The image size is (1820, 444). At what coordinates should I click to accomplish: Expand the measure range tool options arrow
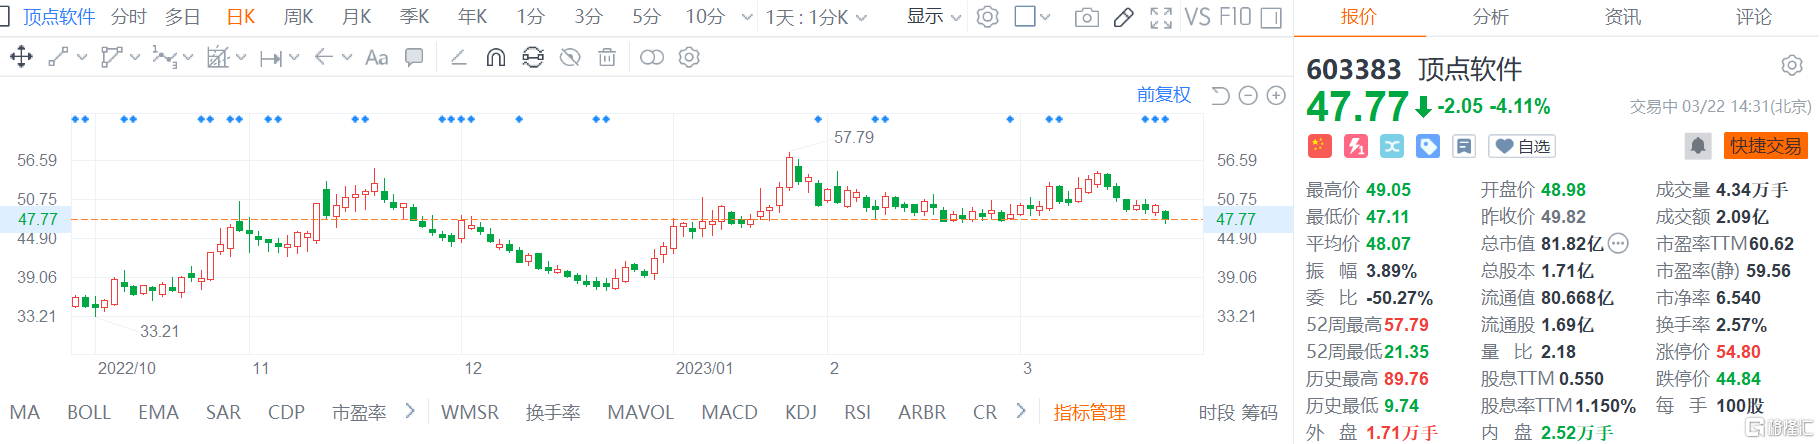click(x=294, y=58)
